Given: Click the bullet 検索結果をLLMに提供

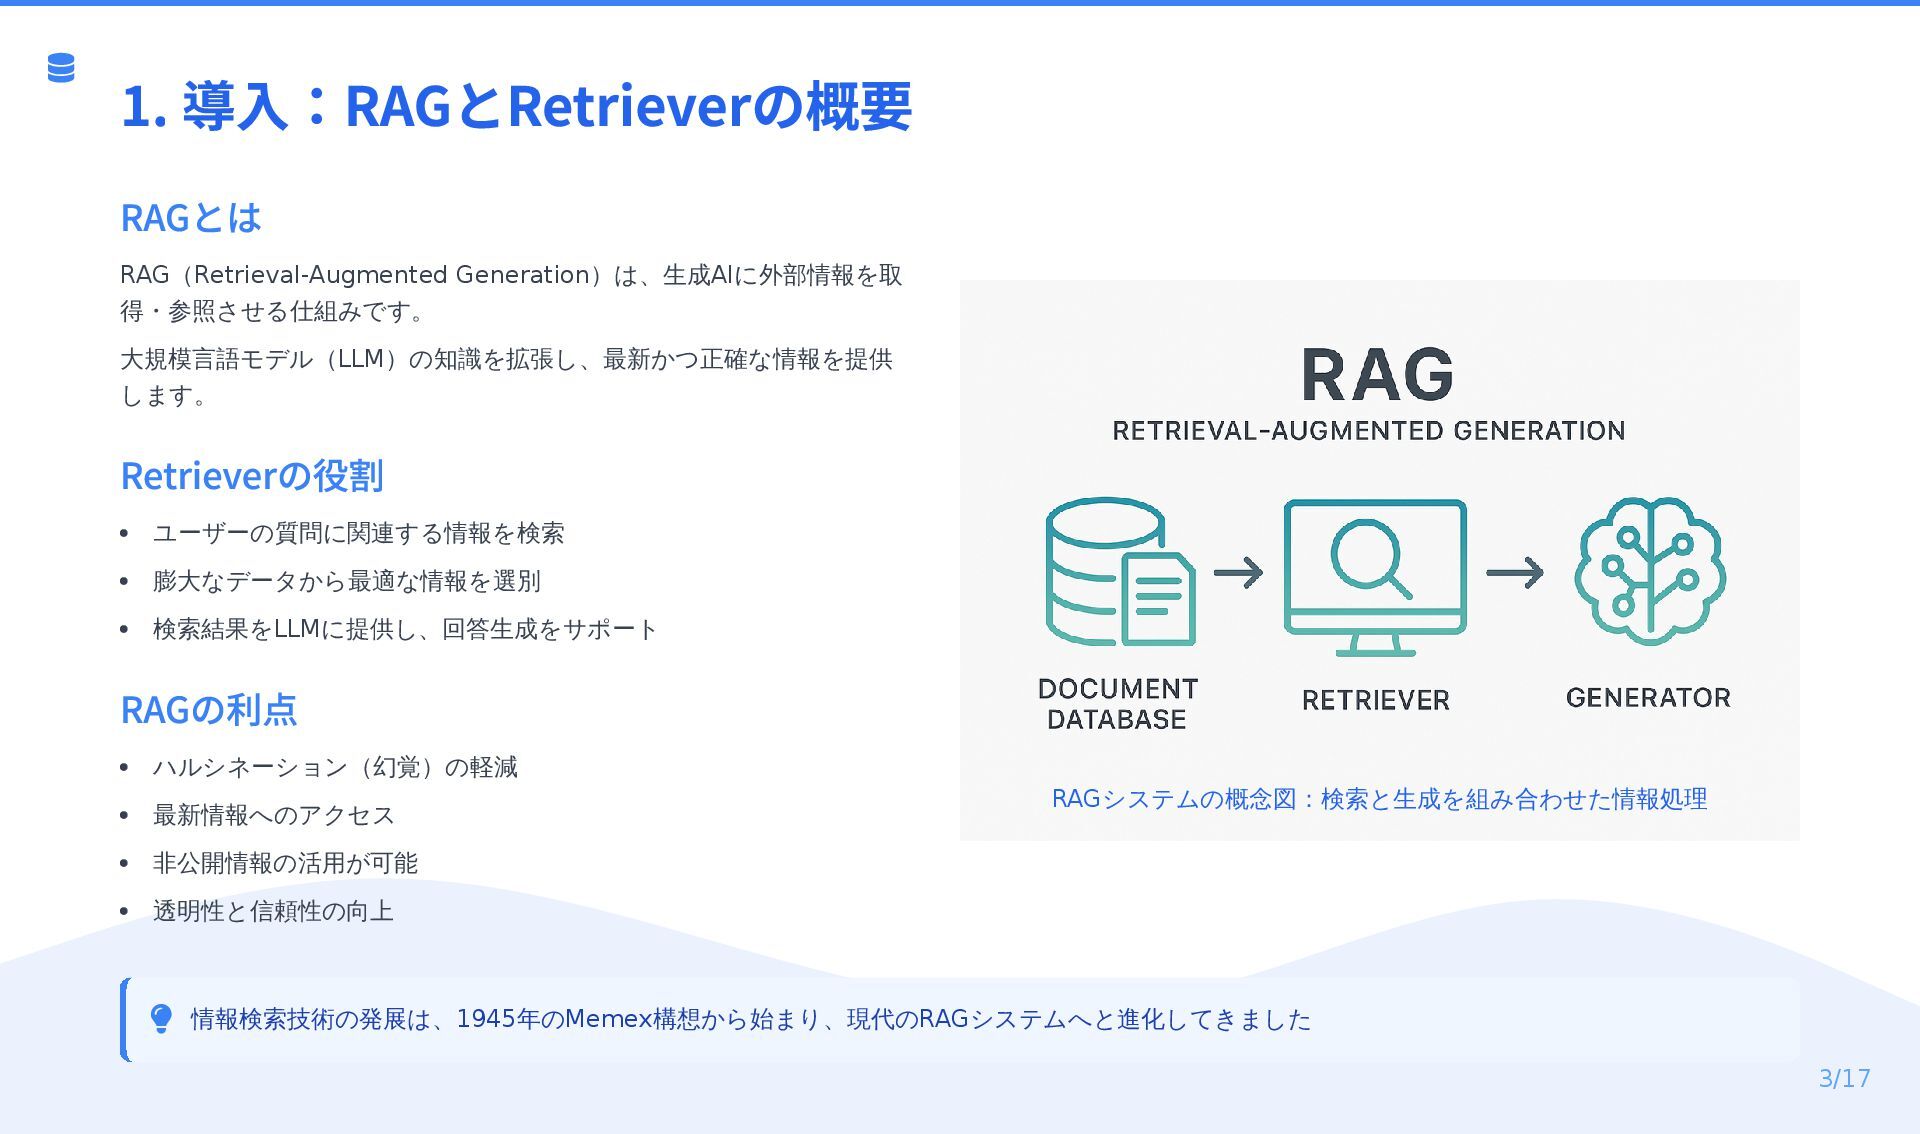Looking at the screenshot, I should coord(404,629).
